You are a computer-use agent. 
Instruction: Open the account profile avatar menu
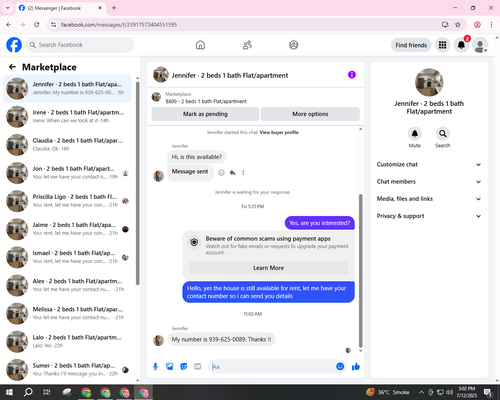coord(480,45)
